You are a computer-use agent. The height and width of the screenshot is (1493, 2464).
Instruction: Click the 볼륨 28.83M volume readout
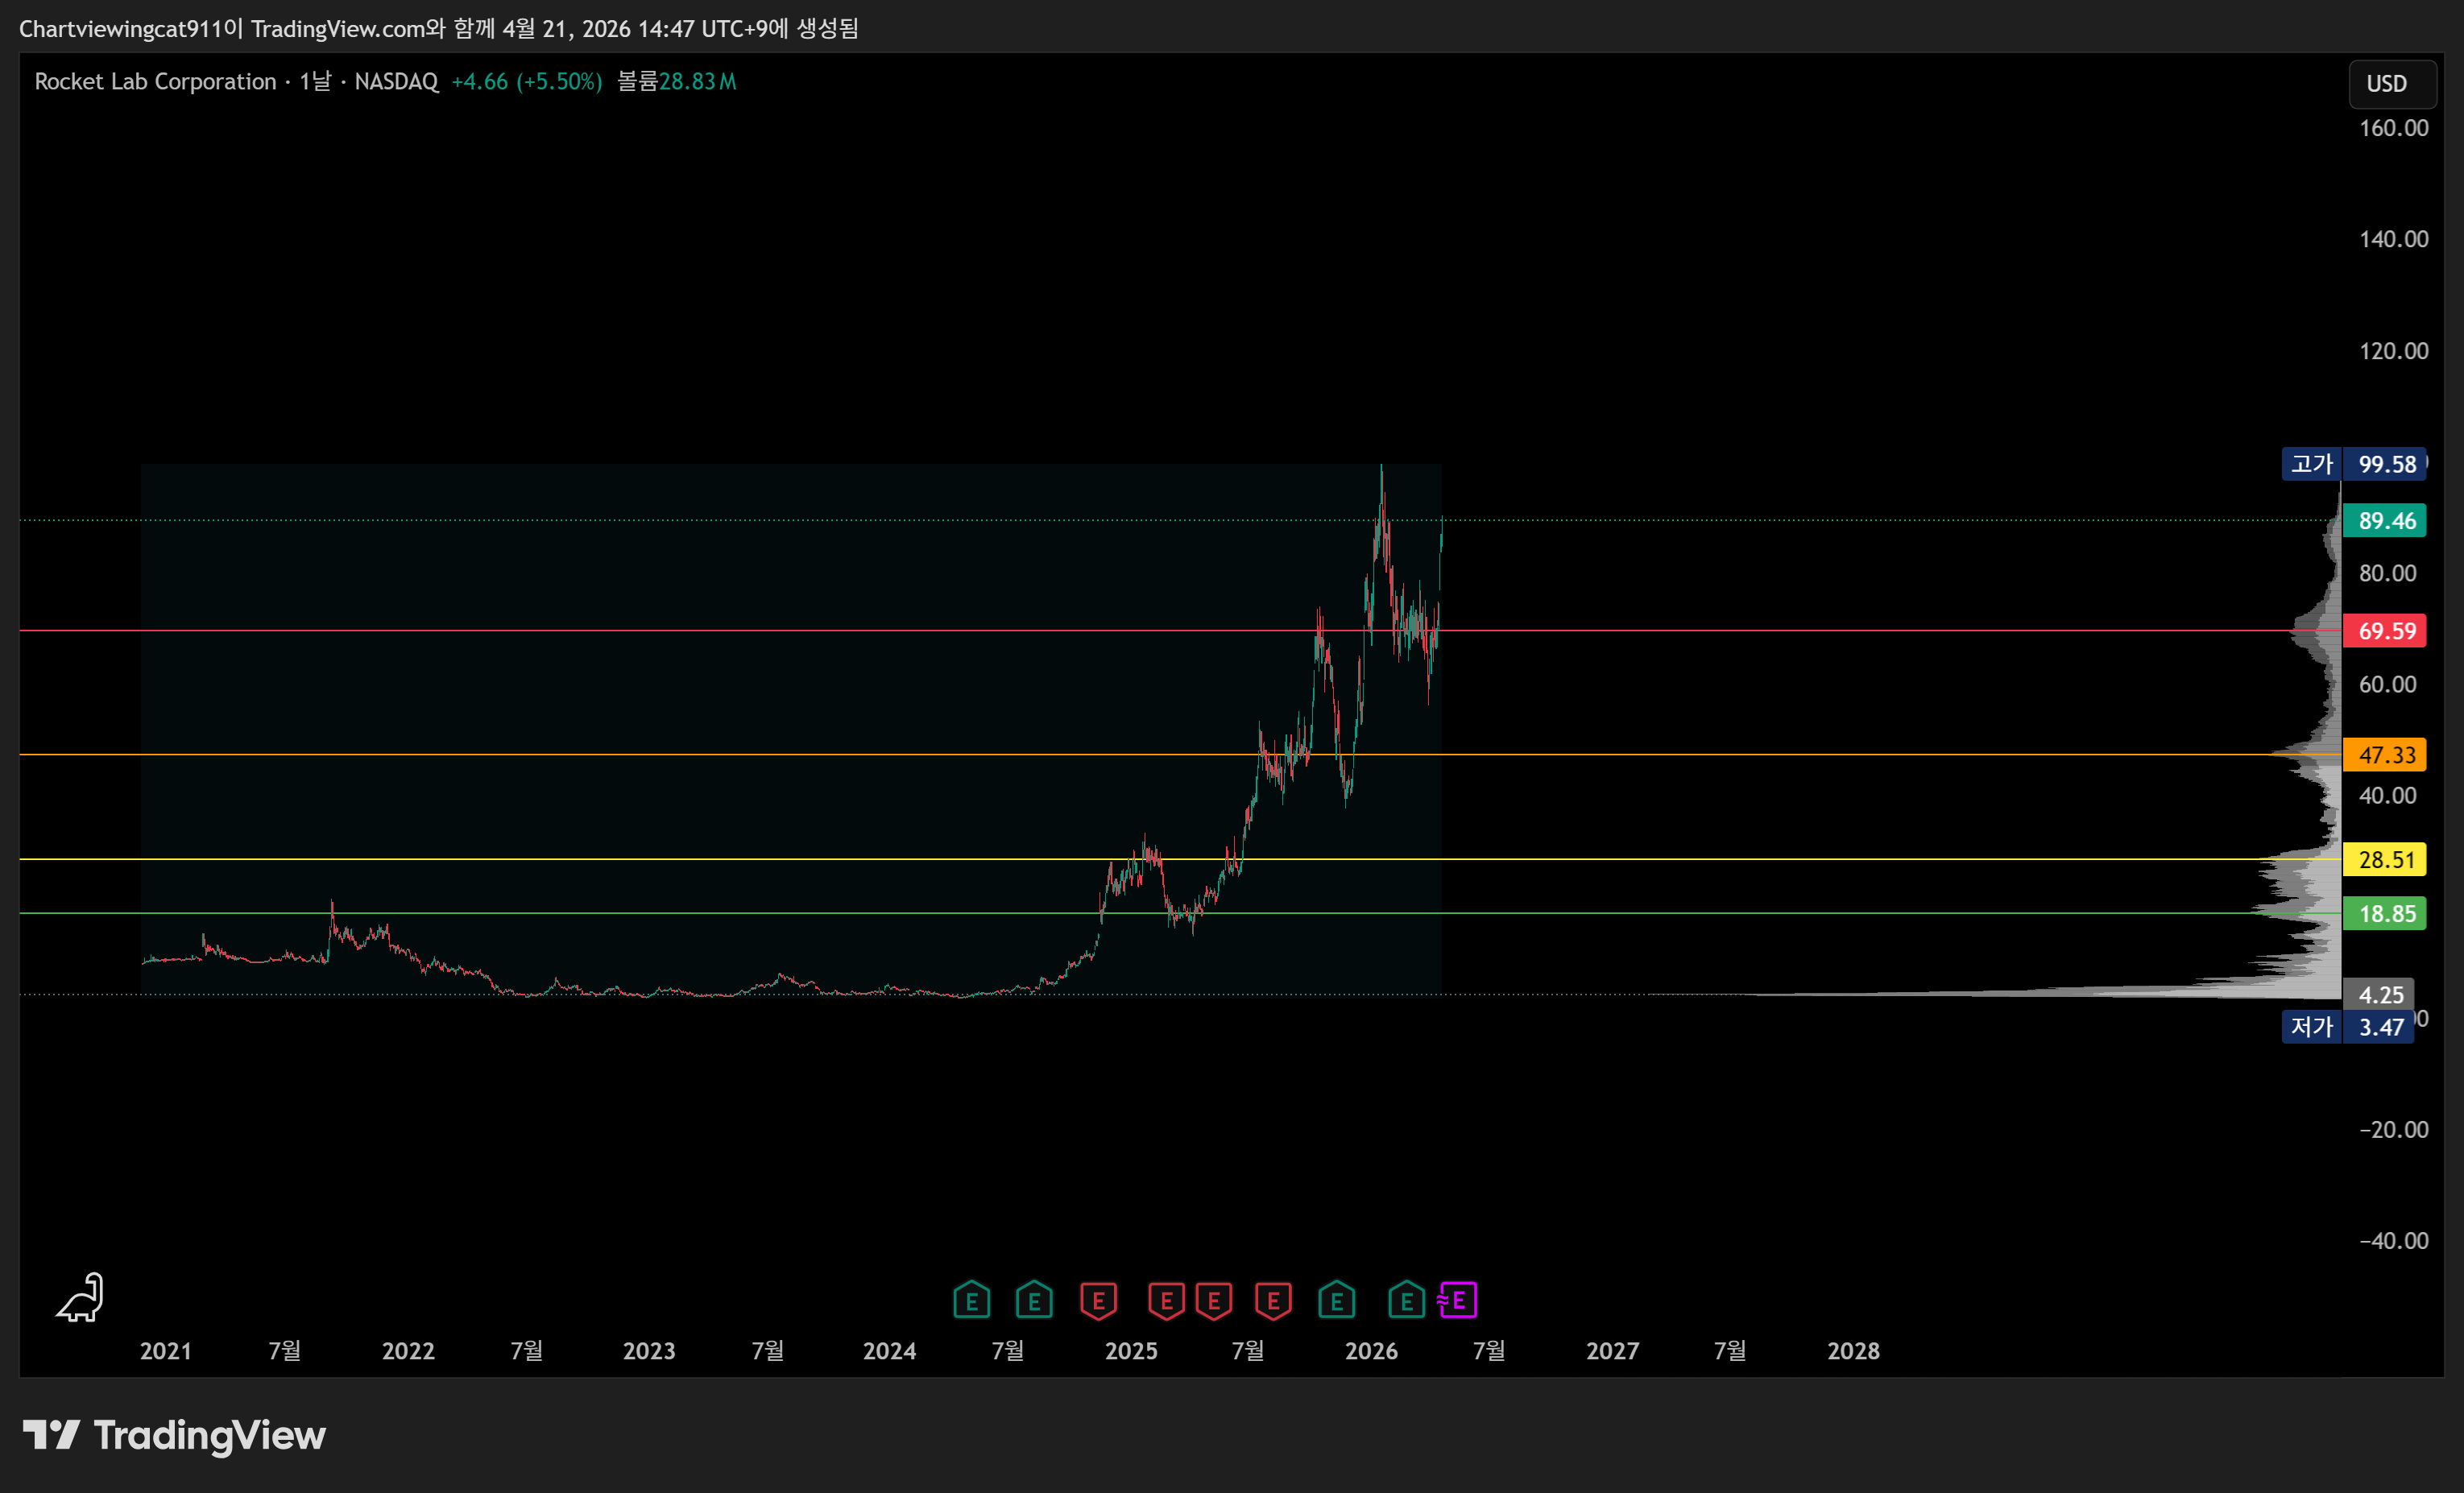coord(676,82)
